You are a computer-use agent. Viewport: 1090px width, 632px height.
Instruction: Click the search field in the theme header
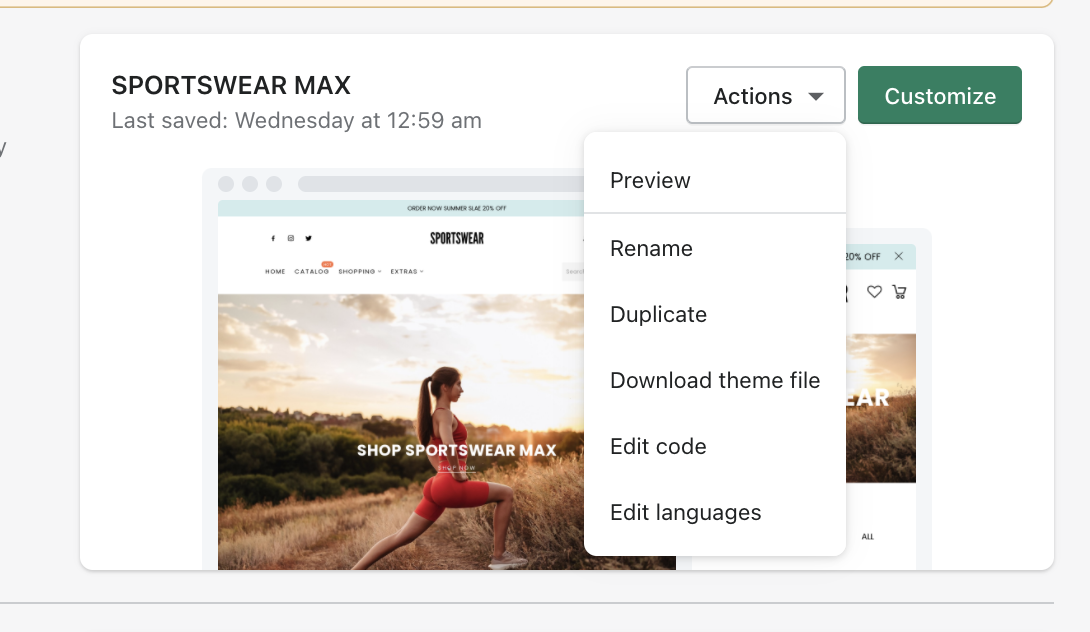575,271
